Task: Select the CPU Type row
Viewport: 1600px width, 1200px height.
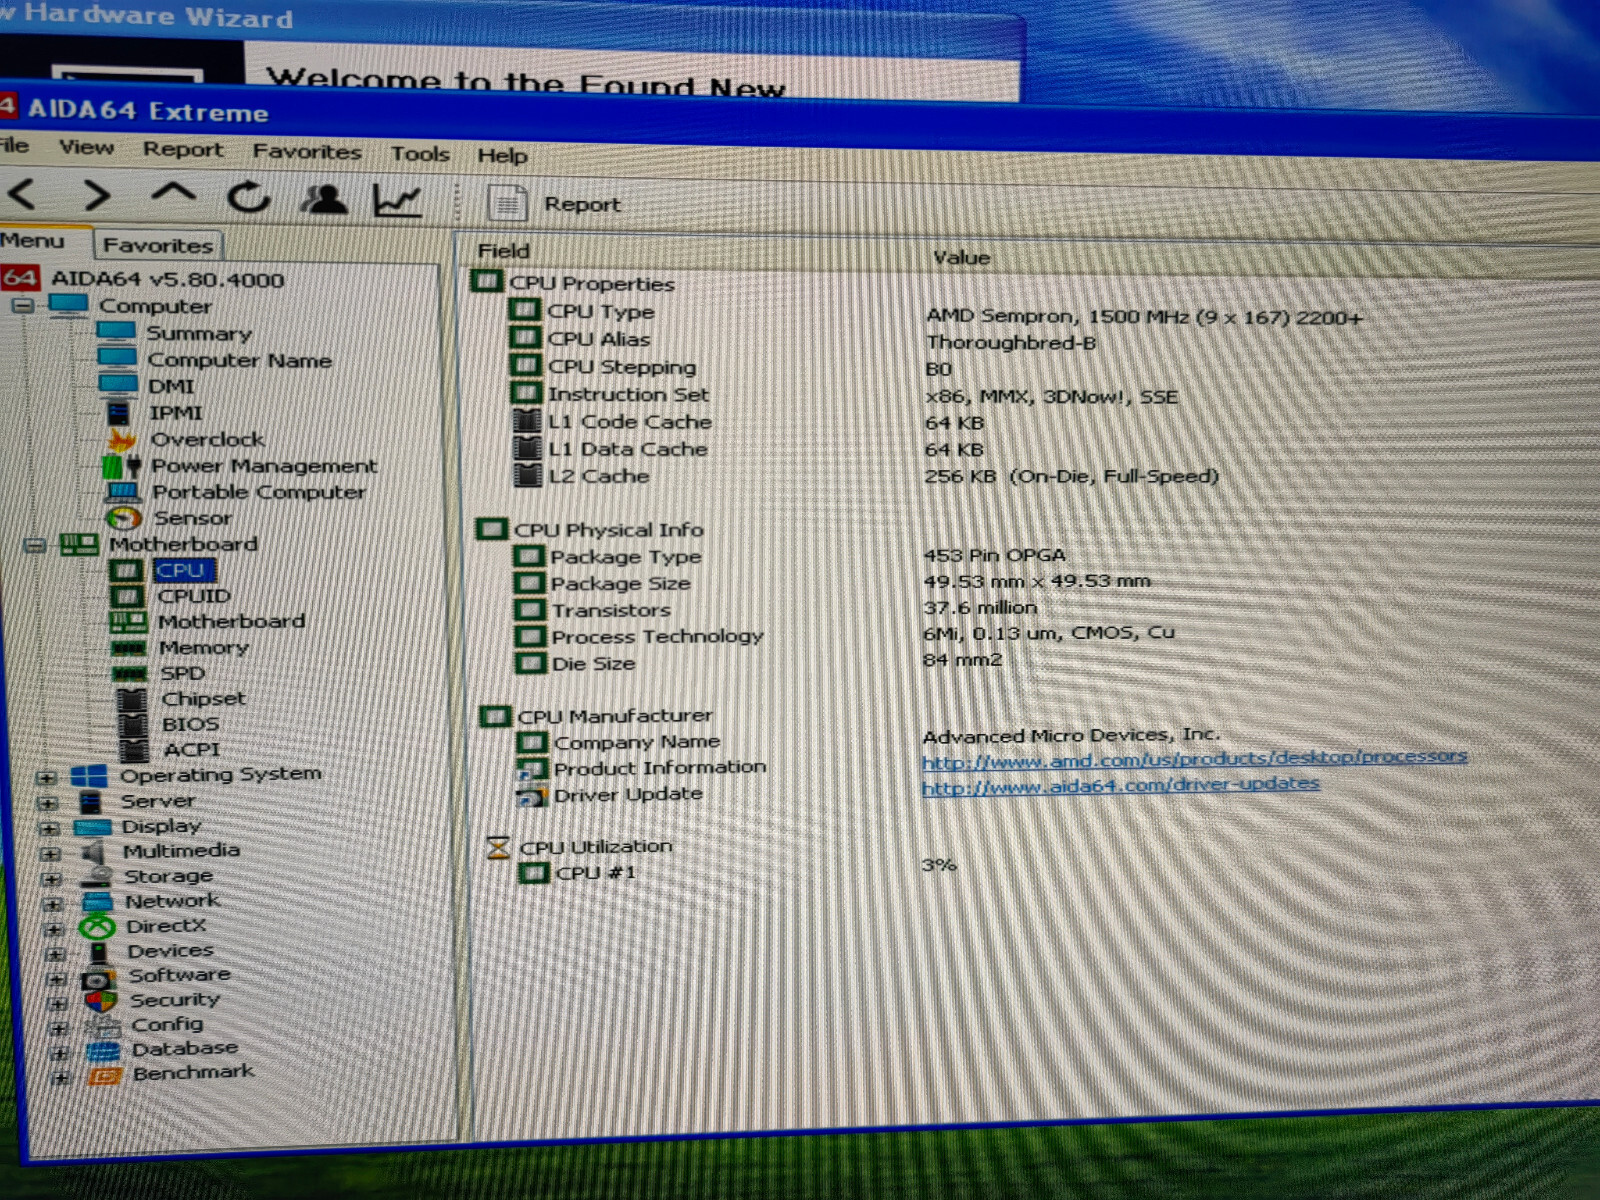Action: [935, 313]
